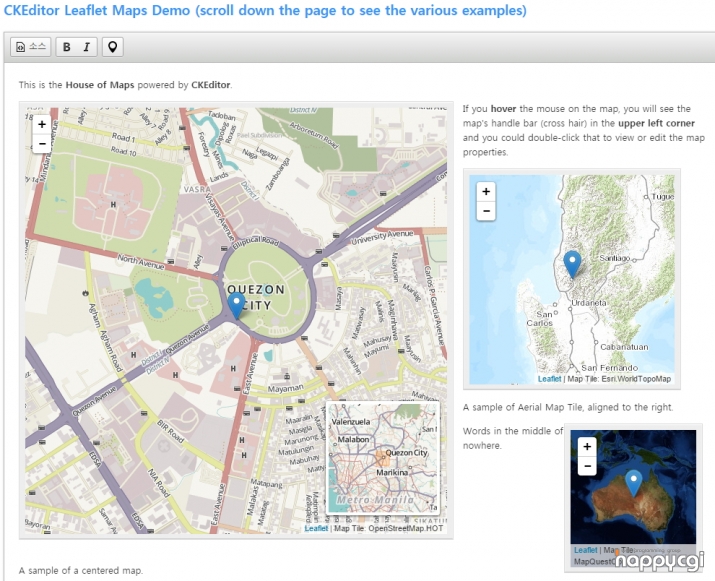The image size is (715, 581).
Task: Zoom out on the Esri WorldTopoMap
Action: tap(486, 211)
